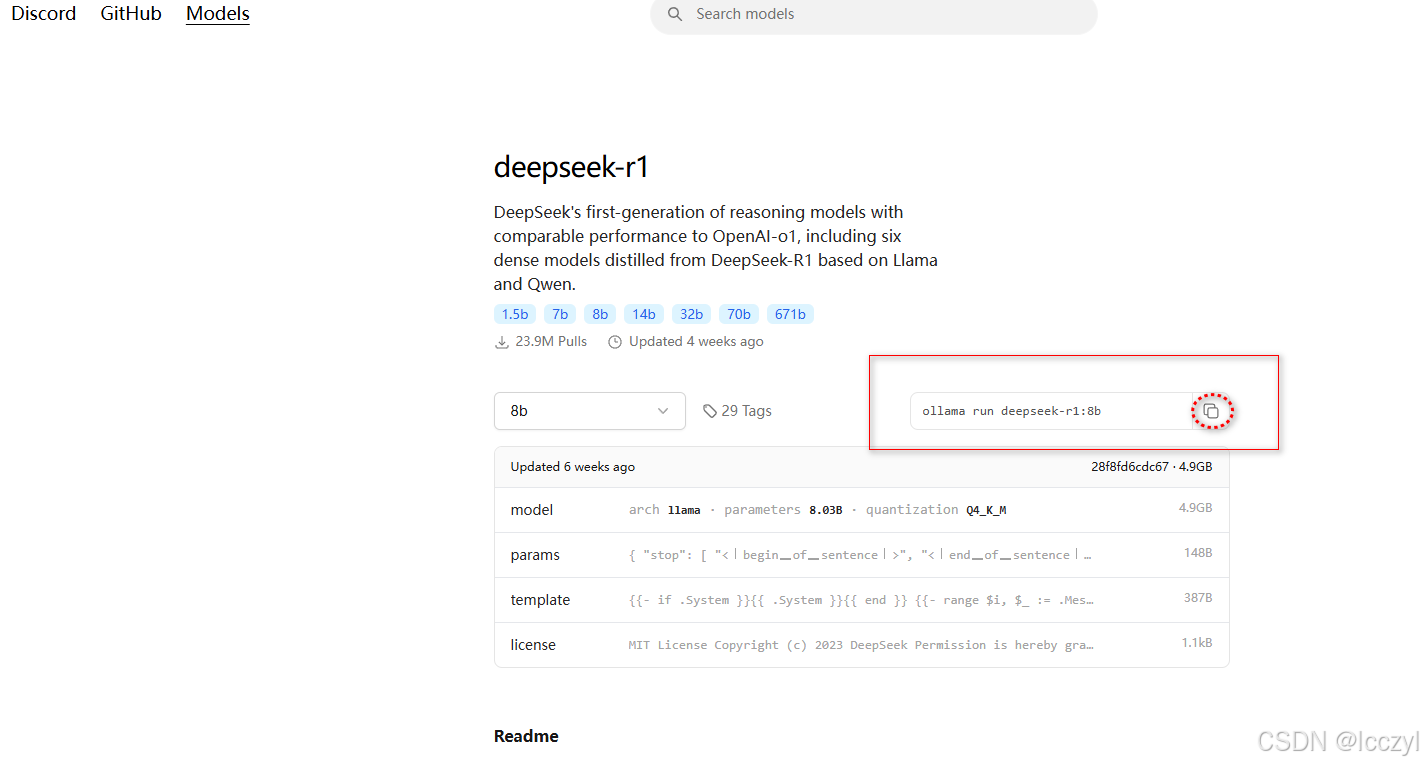Copy the ollama run deepseek-r1:8b command
The image size is (1424, 767).
(1211, 411)
